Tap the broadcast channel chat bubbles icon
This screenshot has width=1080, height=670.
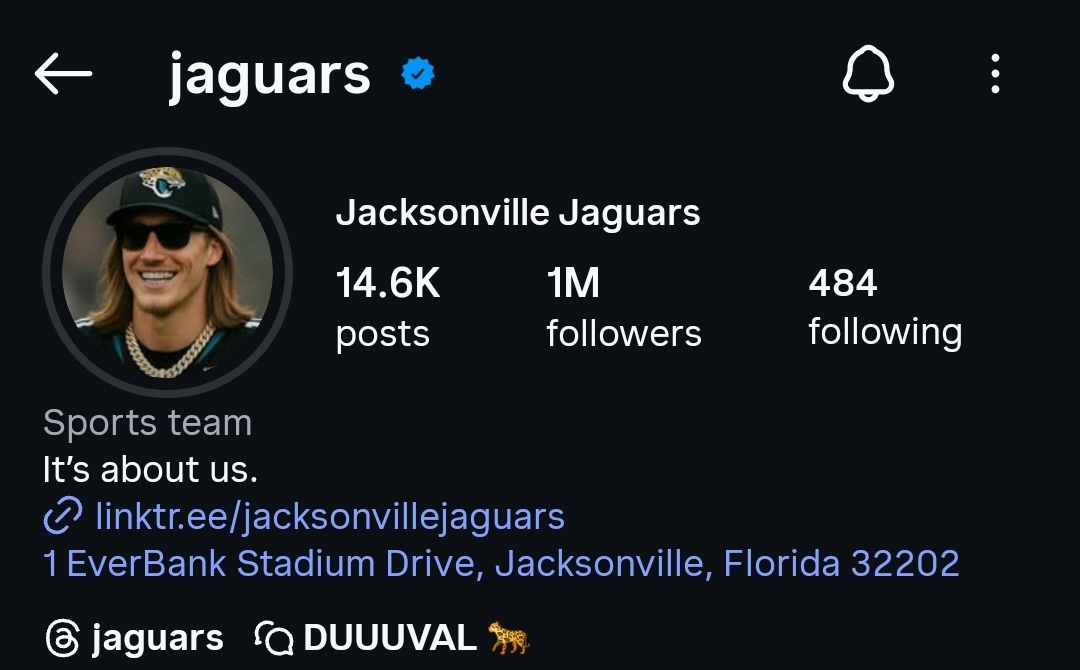[x=274, y=638]
